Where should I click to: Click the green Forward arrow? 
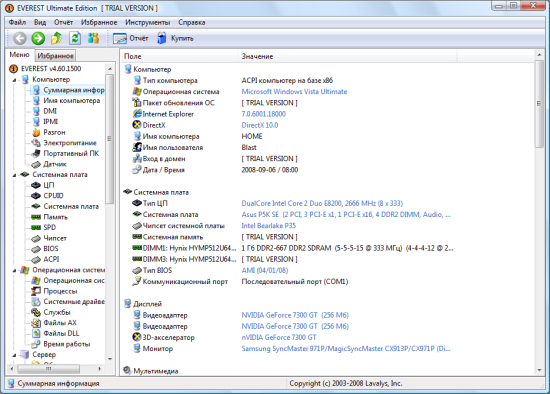[x=38, y=38]
